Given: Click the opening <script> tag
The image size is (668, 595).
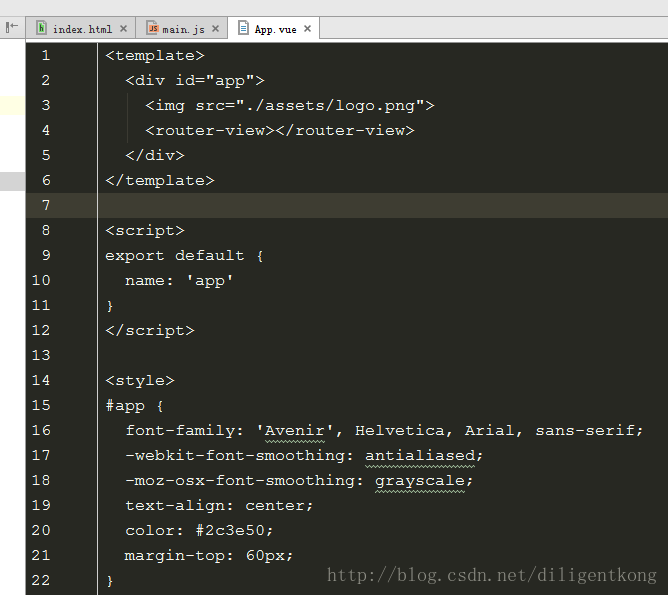Looking at the screenshot, I should pos(145,230).
